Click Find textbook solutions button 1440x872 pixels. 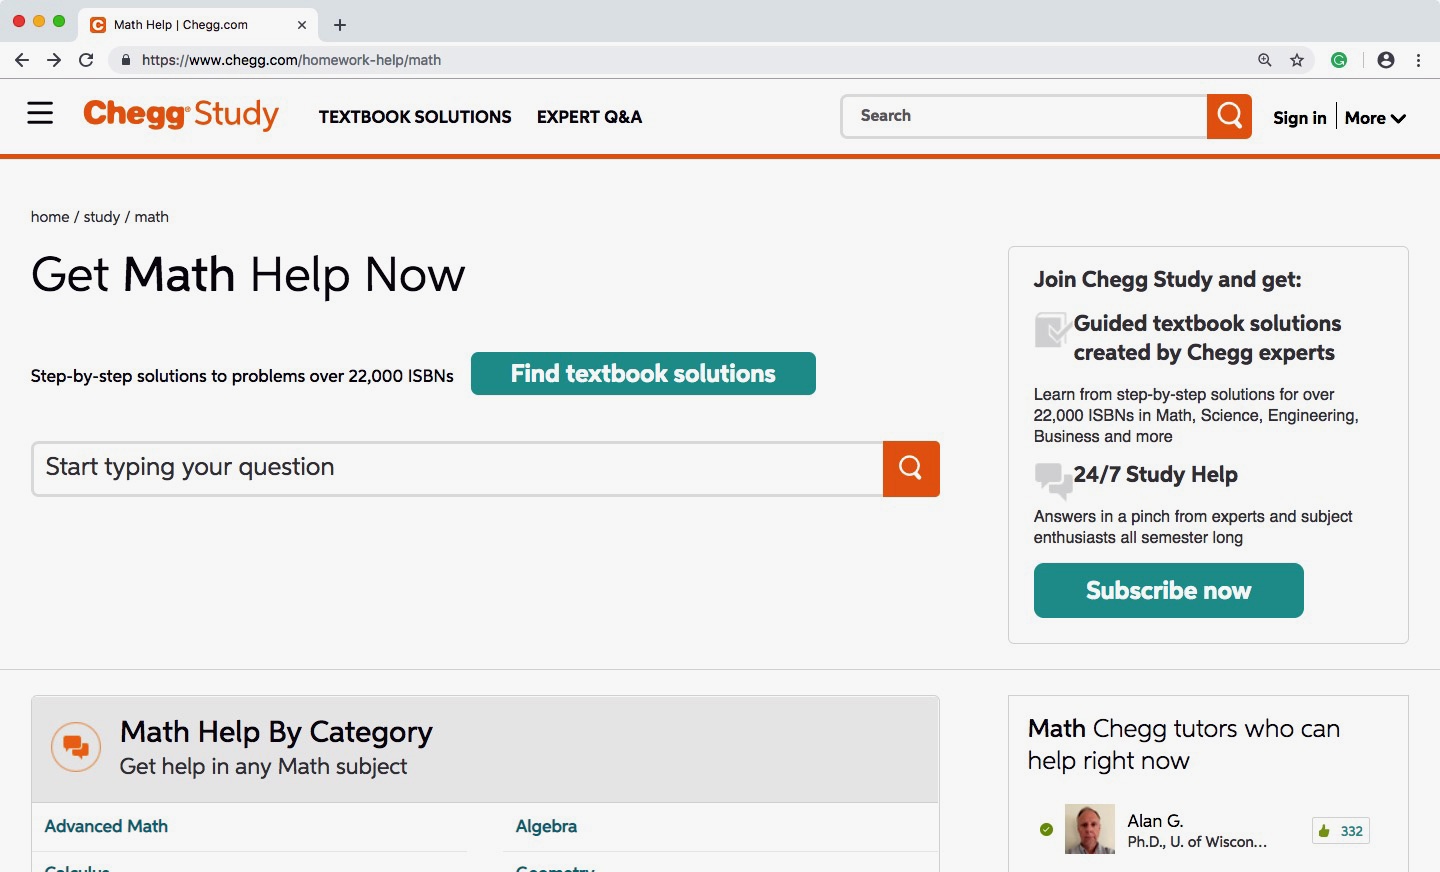click(643, 374)
